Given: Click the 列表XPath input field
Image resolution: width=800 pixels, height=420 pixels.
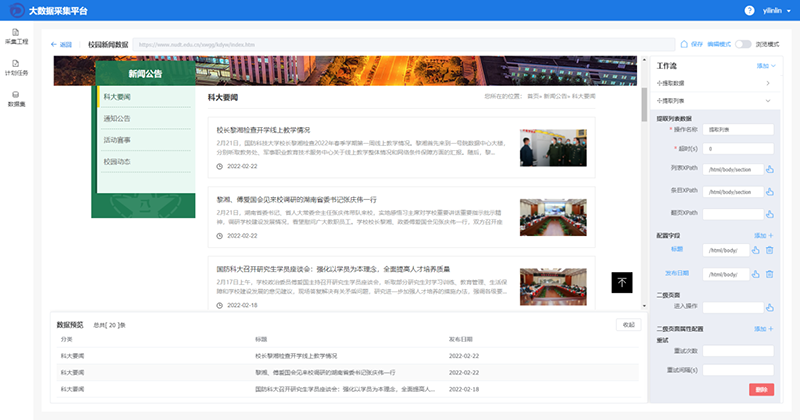Looking at the screenshot, I should click(x=733, y=169).
